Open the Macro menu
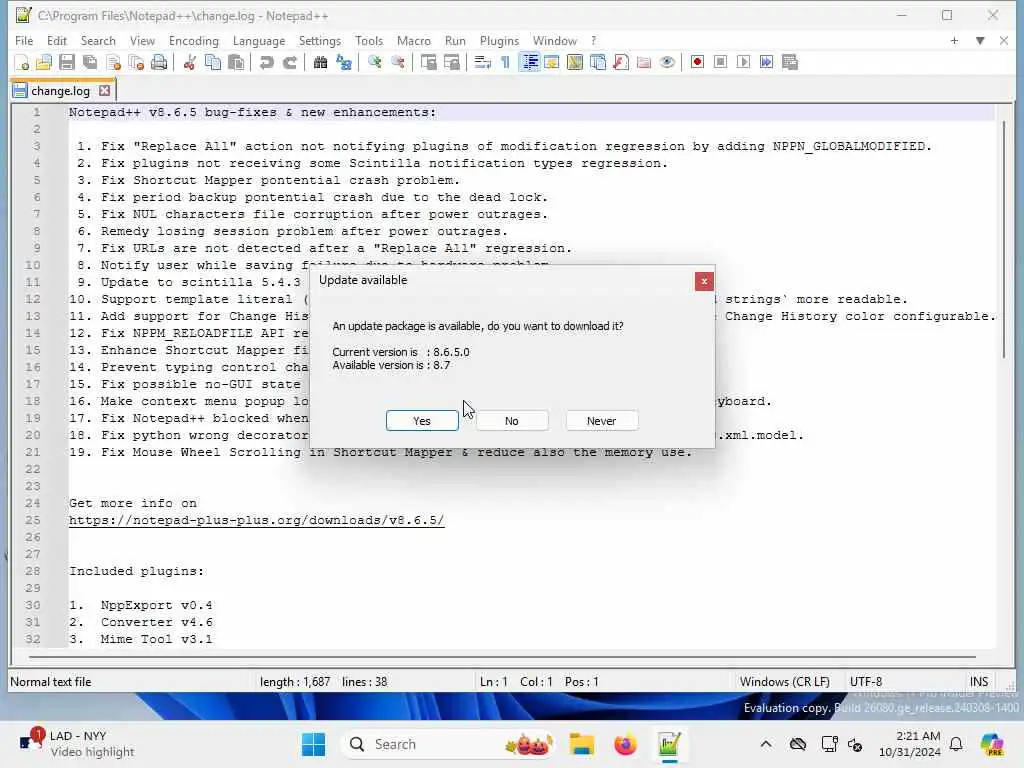Image resolution: width=1024 pixels, height=768 pixels. pyautogui.click(x=413, y=40)
